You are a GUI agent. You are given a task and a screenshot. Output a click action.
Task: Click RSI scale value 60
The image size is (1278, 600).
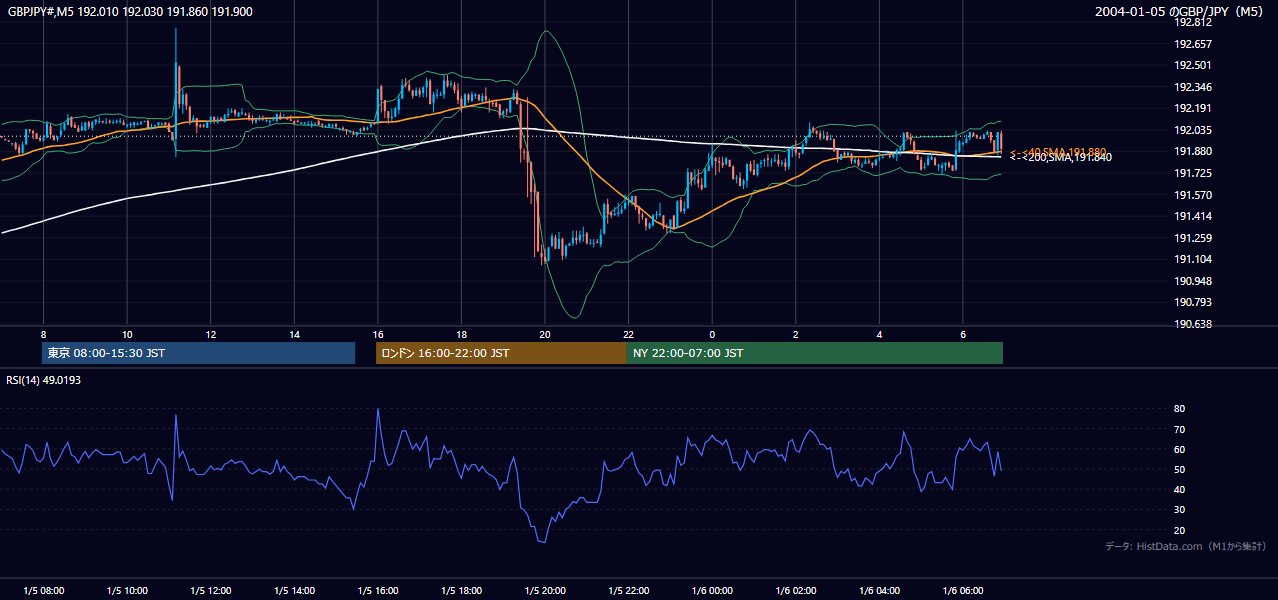tap(1180, 449)
